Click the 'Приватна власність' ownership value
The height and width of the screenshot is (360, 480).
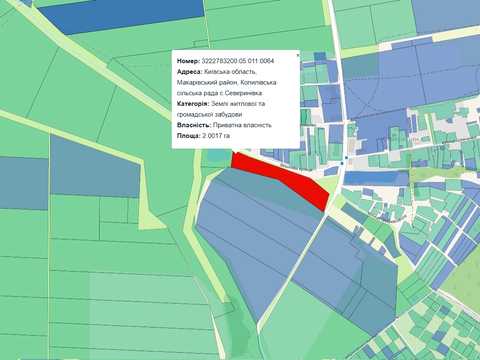242,125
